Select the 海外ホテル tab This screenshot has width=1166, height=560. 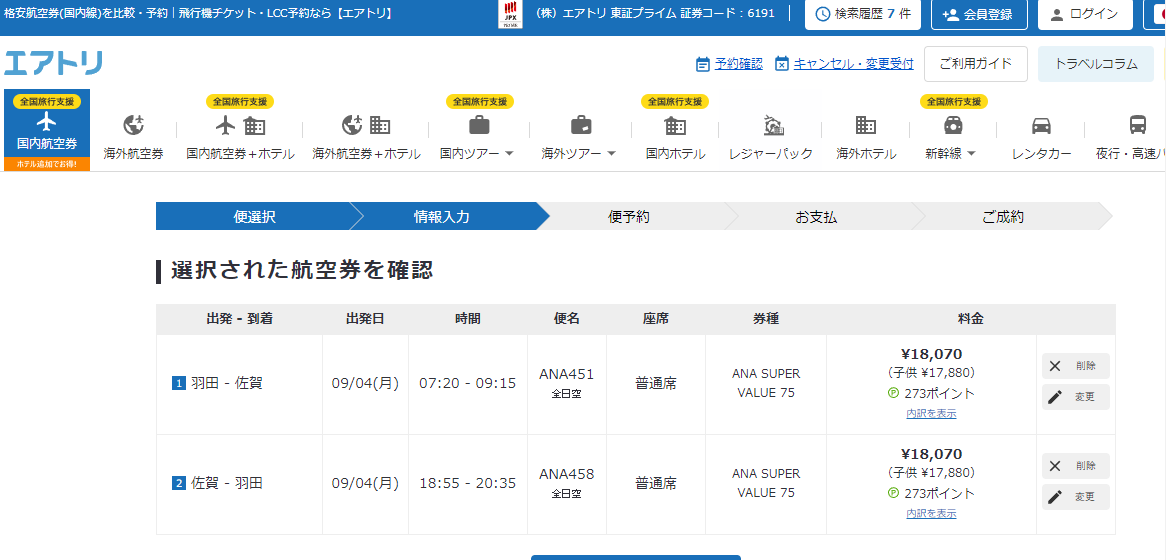(866, 138)
